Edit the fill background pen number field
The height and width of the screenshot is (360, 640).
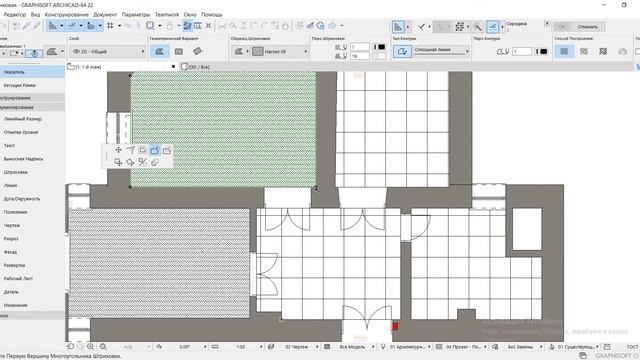[360, 56]
